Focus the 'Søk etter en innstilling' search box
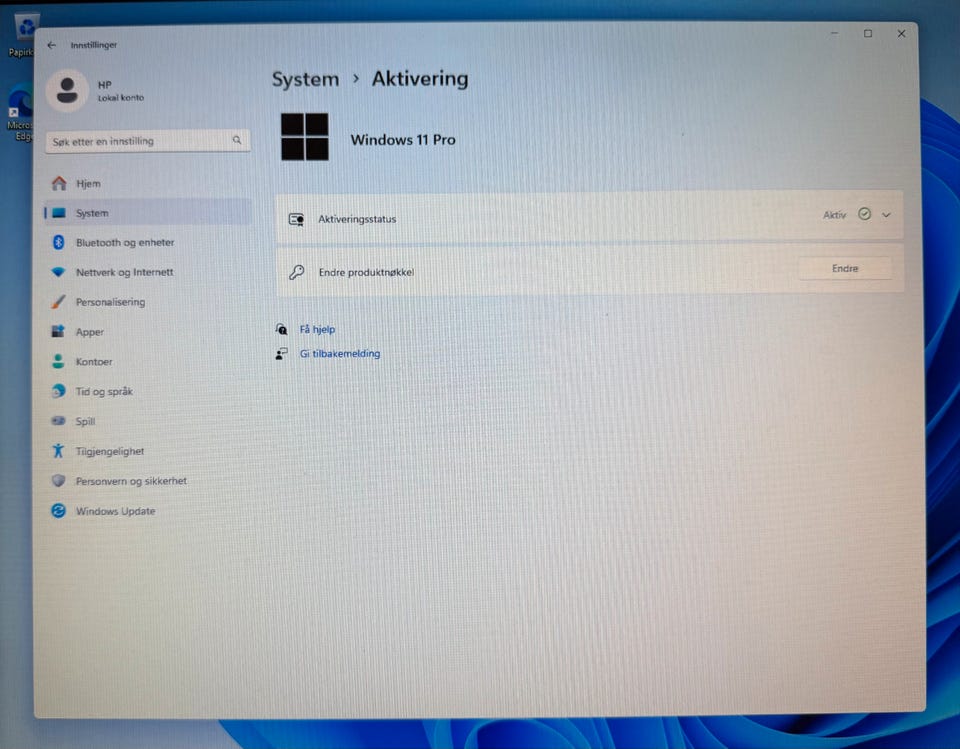 (x=148, y=141)
